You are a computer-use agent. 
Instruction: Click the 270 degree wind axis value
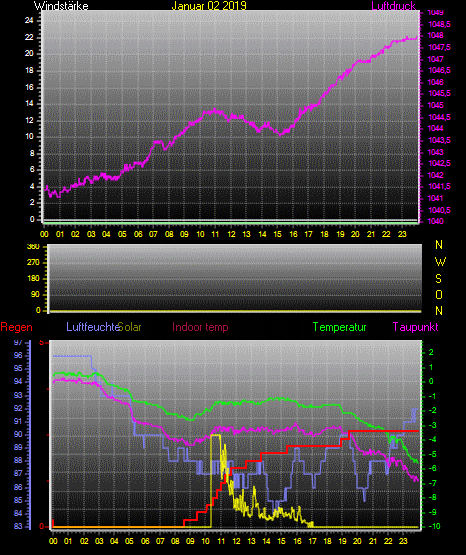[33, 263]
